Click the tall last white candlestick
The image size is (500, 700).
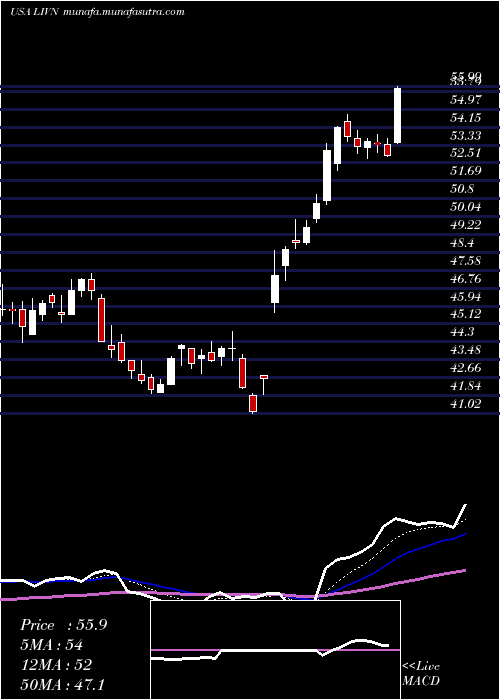coord(397,115)
